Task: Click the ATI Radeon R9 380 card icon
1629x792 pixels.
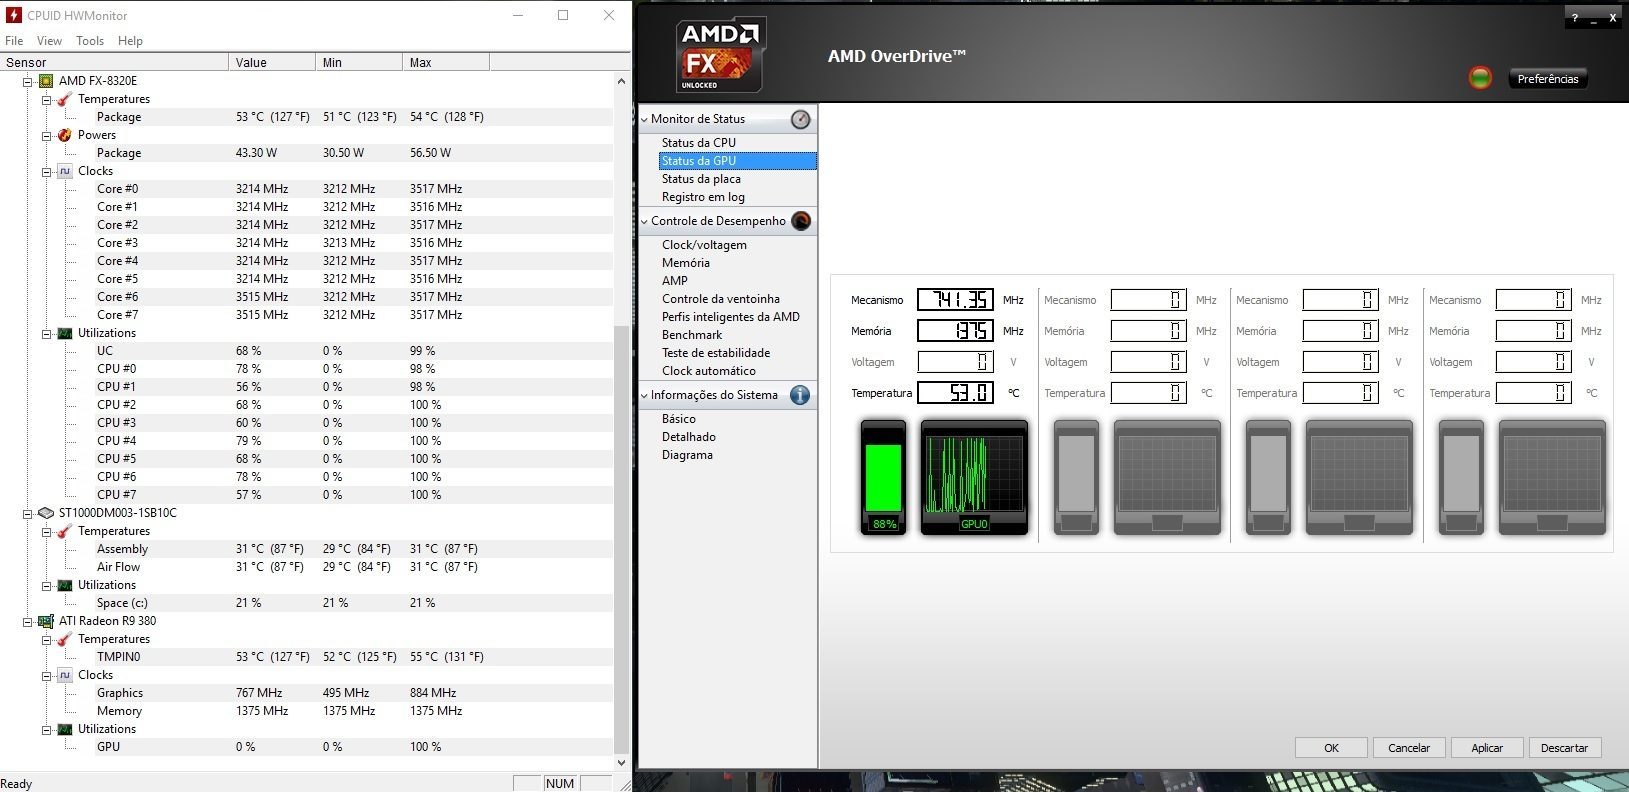Action: pos(46,621)
